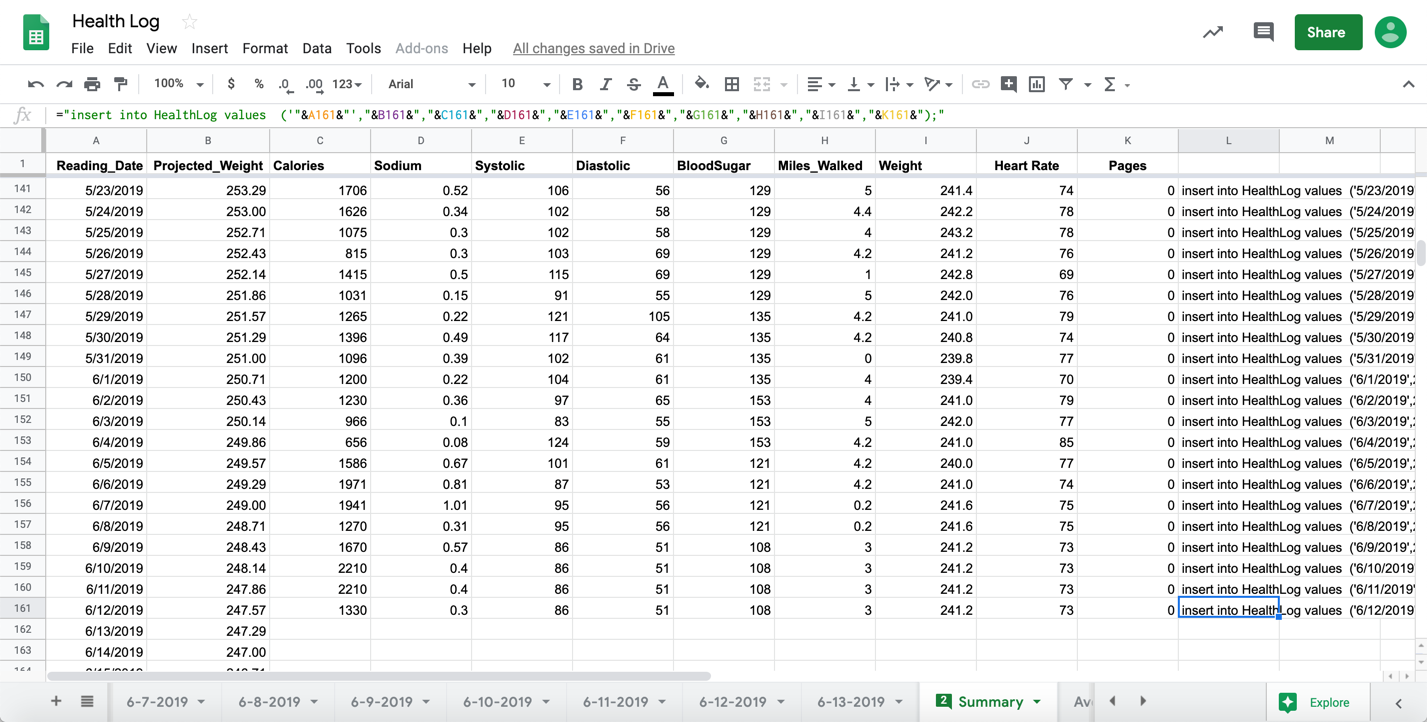Select the cell with date 6/13/2019
Image resolution: width=1427 pixels, height=722 pixels.
(x=96, y=631)
